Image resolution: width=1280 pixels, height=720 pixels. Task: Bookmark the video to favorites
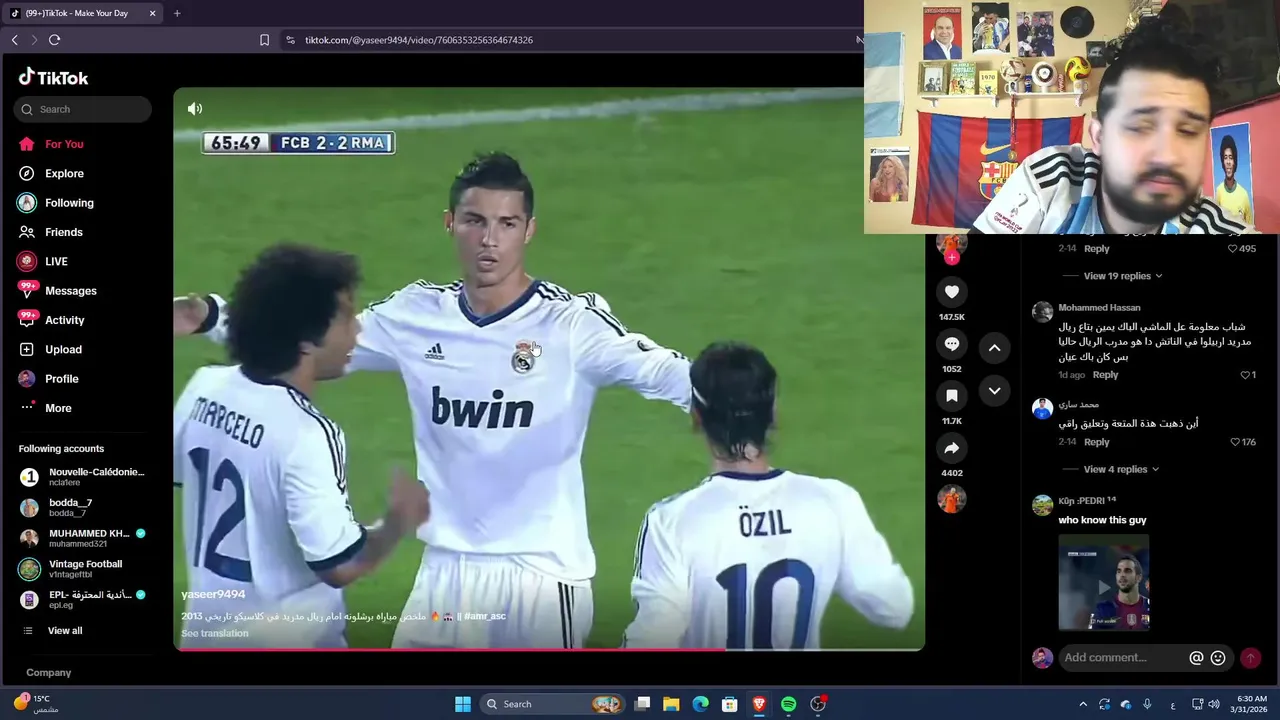952,396
